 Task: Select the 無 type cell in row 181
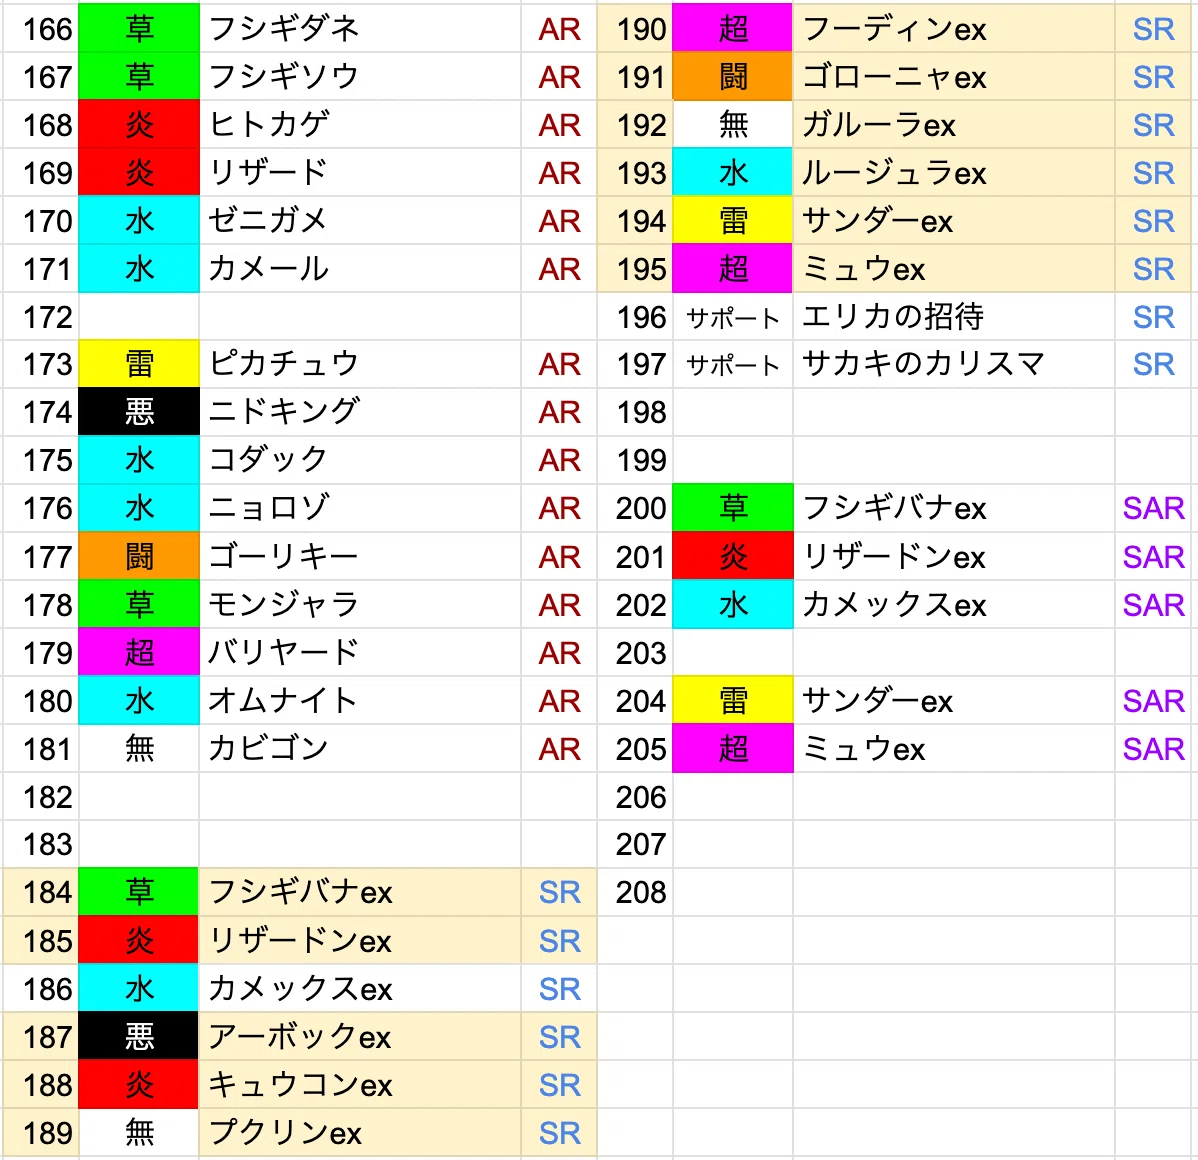[139, 749]
